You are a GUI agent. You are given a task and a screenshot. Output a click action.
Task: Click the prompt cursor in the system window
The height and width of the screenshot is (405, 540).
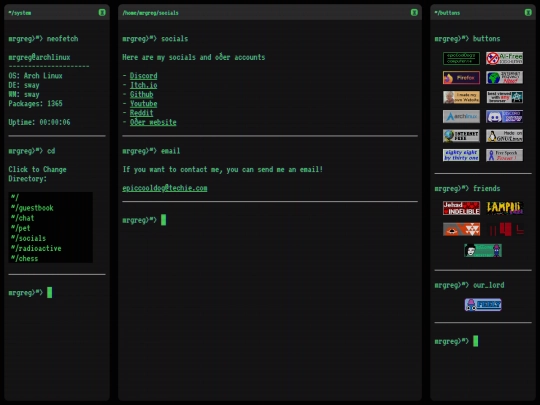point(50,292)
